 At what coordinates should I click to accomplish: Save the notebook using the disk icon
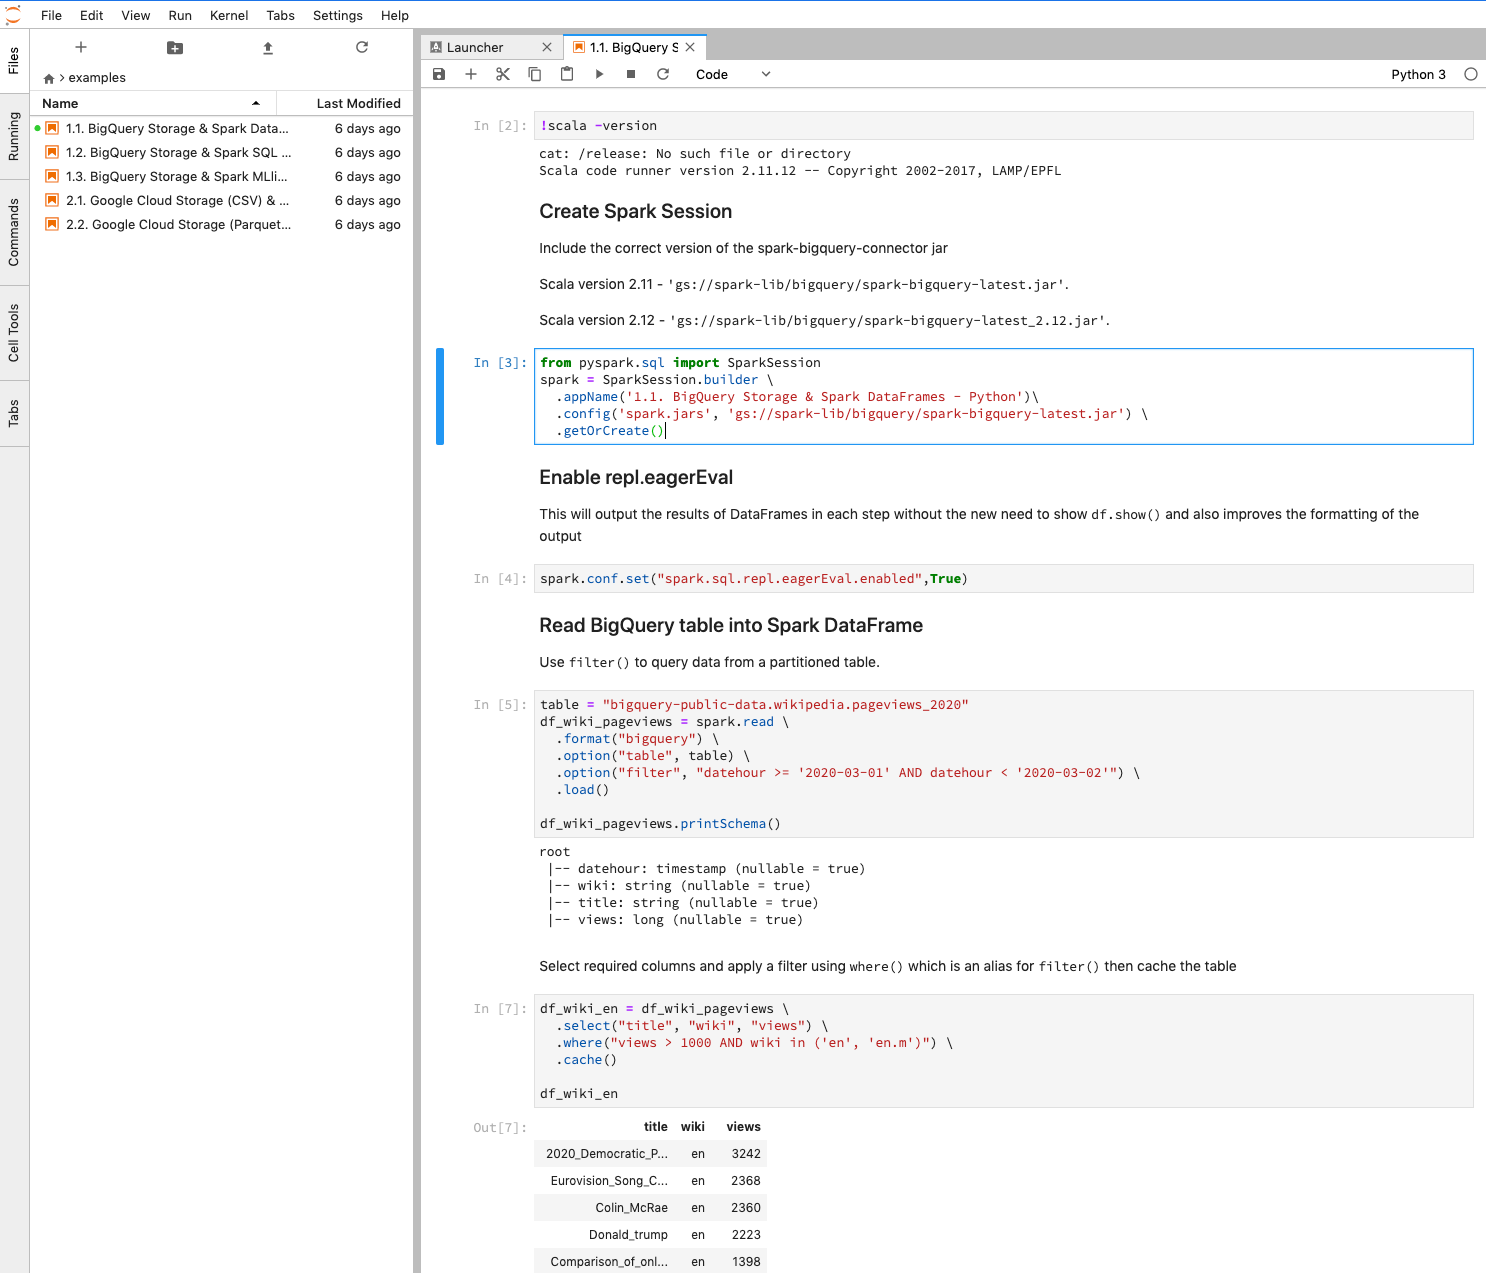pyautogui.click(x=439, y=74)
